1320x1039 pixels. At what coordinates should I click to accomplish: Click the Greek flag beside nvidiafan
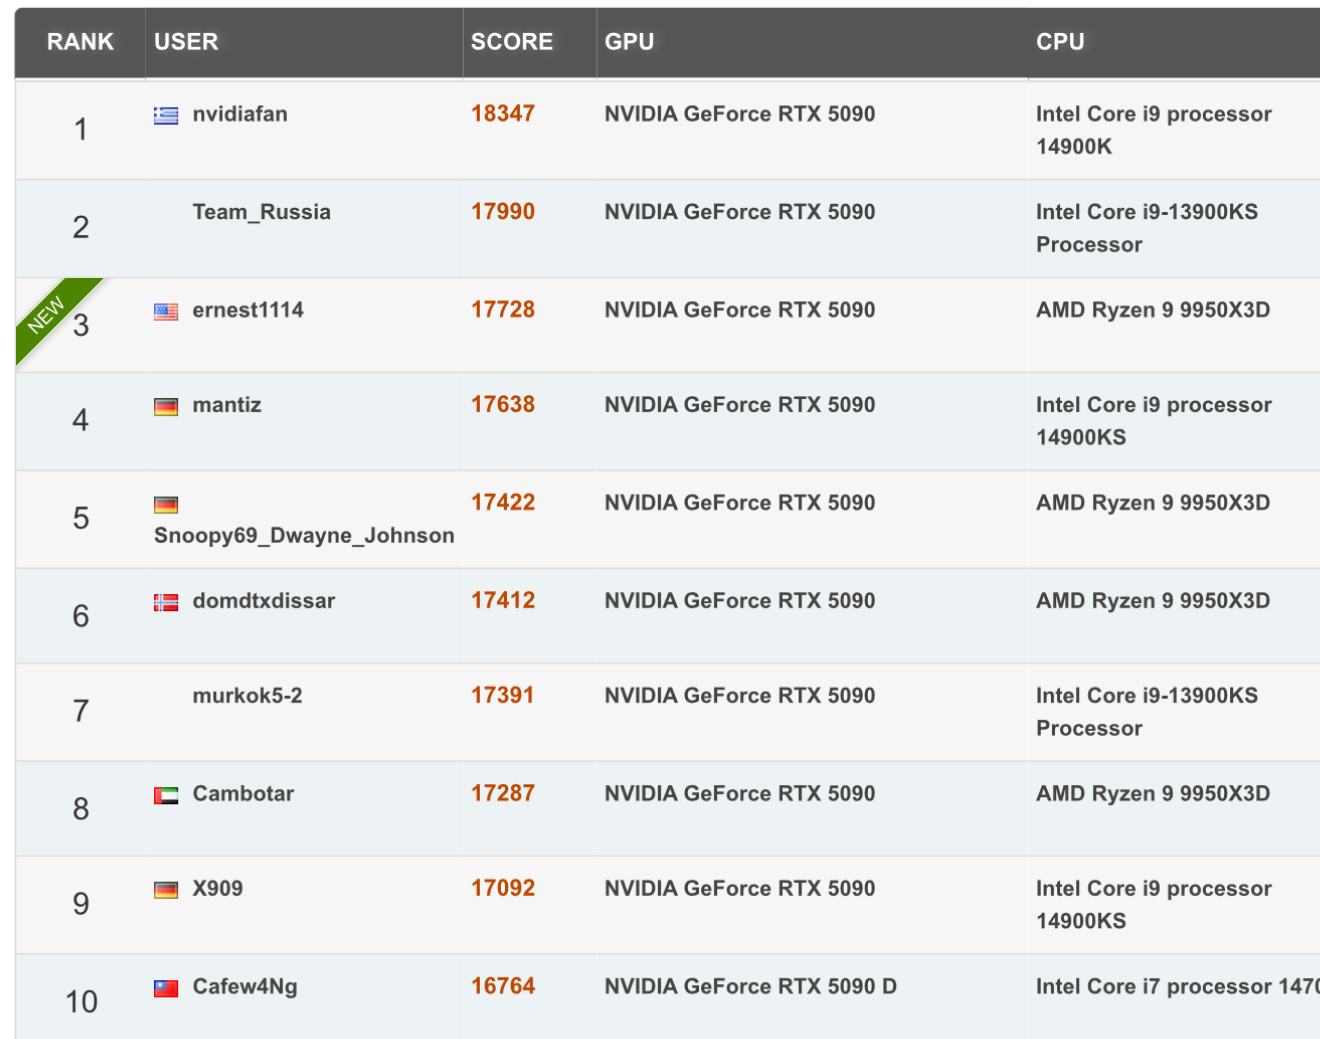[x=166, y=115]
